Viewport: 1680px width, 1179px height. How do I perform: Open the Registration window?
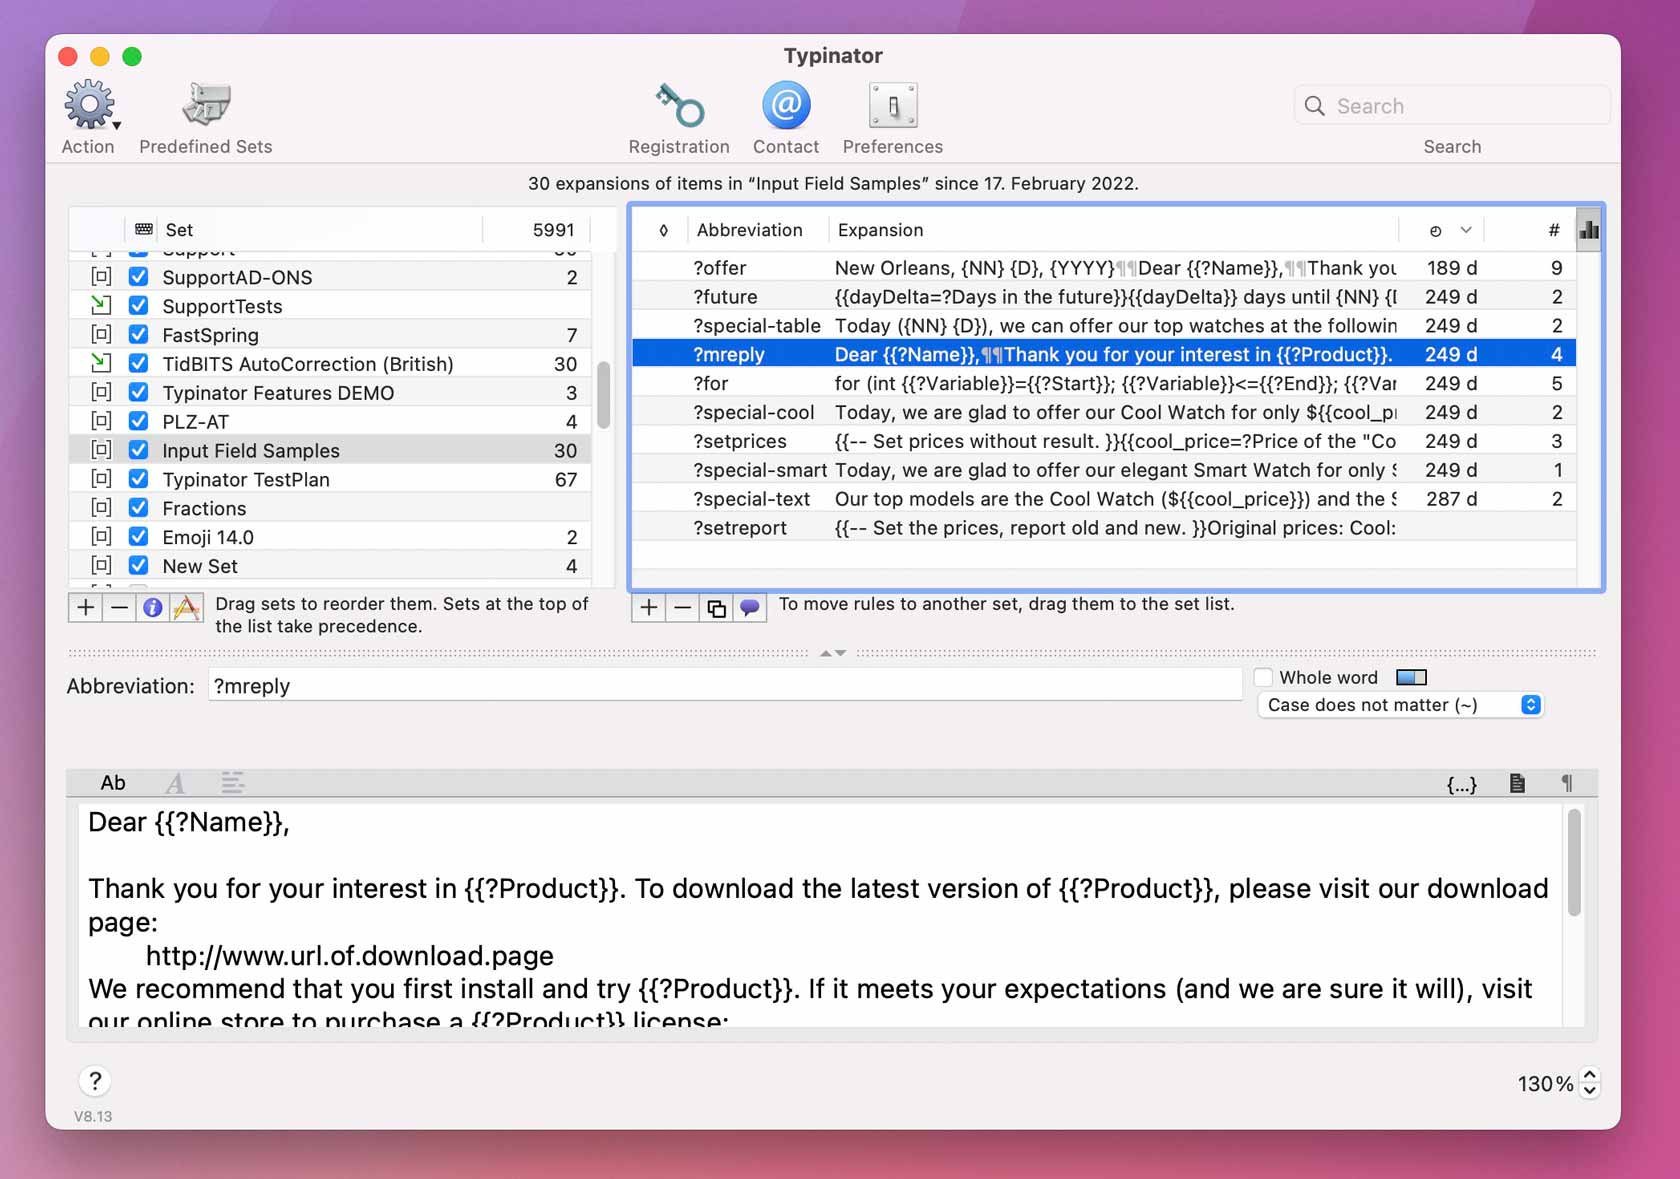(x=679, y=104)
